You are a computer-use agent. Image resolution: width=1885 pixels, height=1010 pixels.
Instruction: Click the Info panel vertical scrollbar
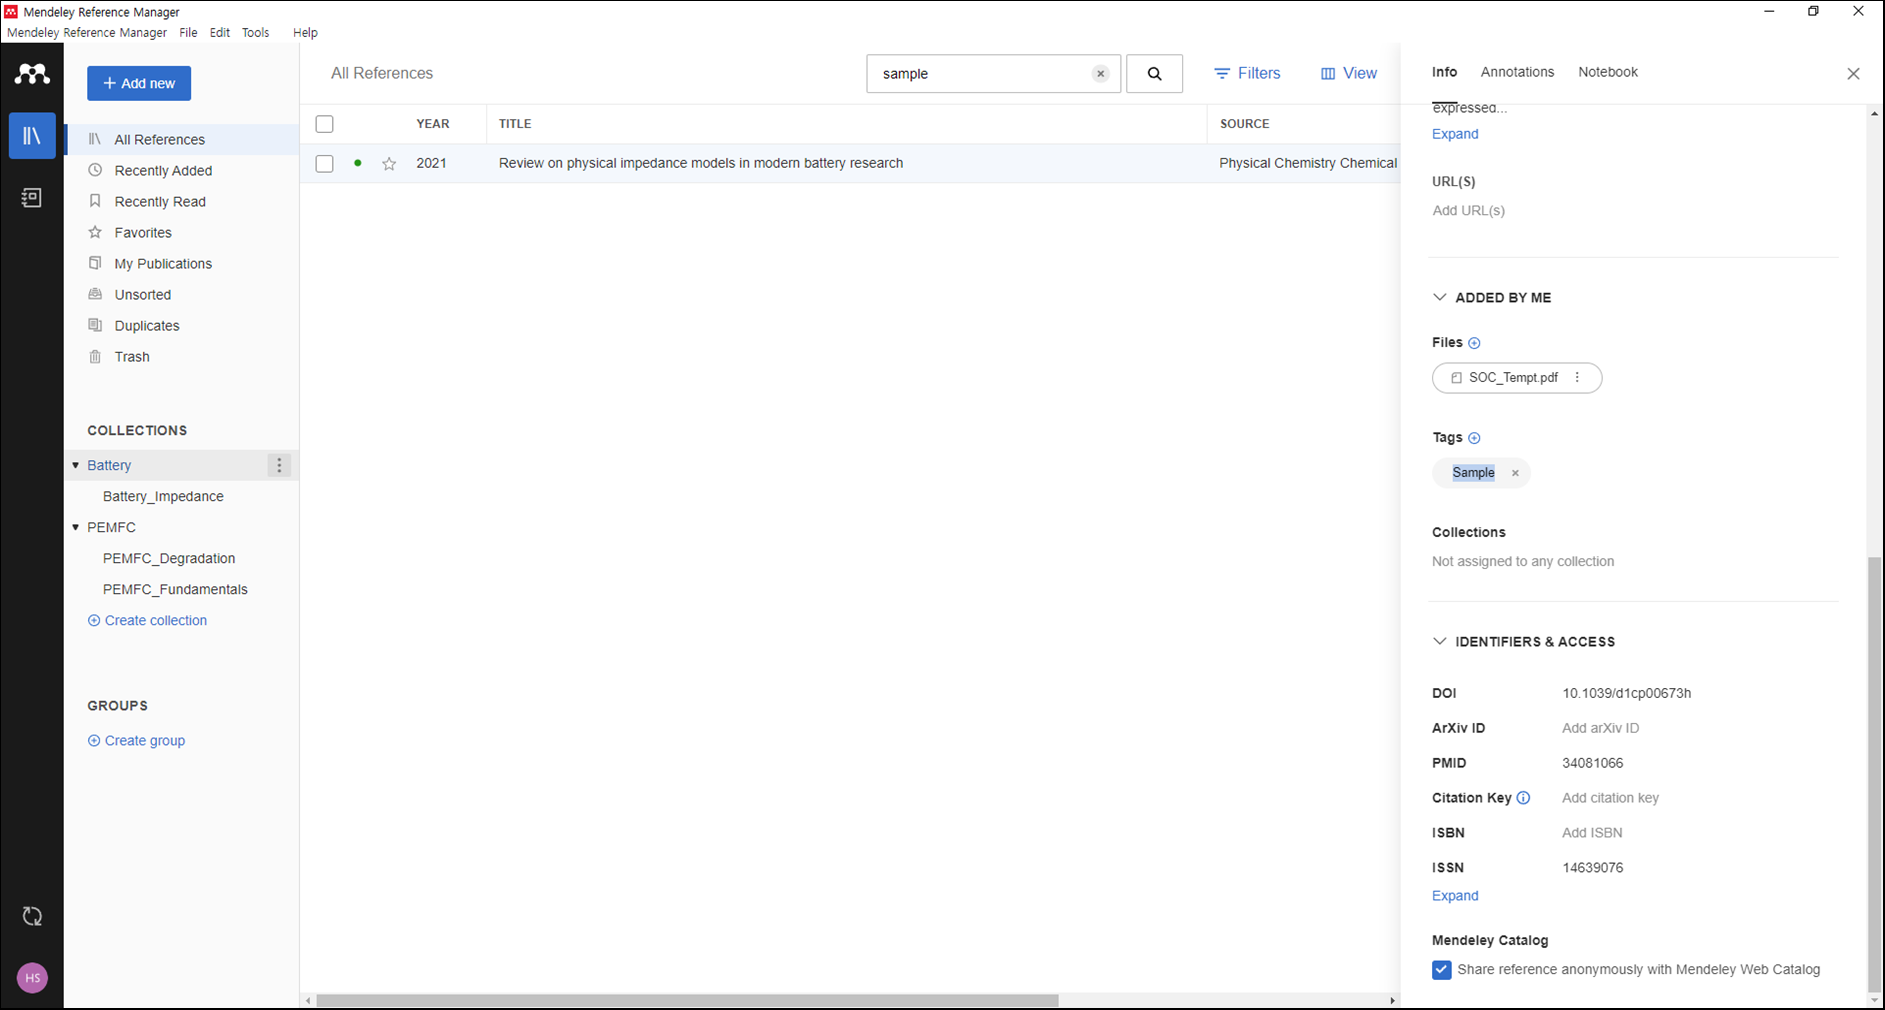click(1874, 774)
